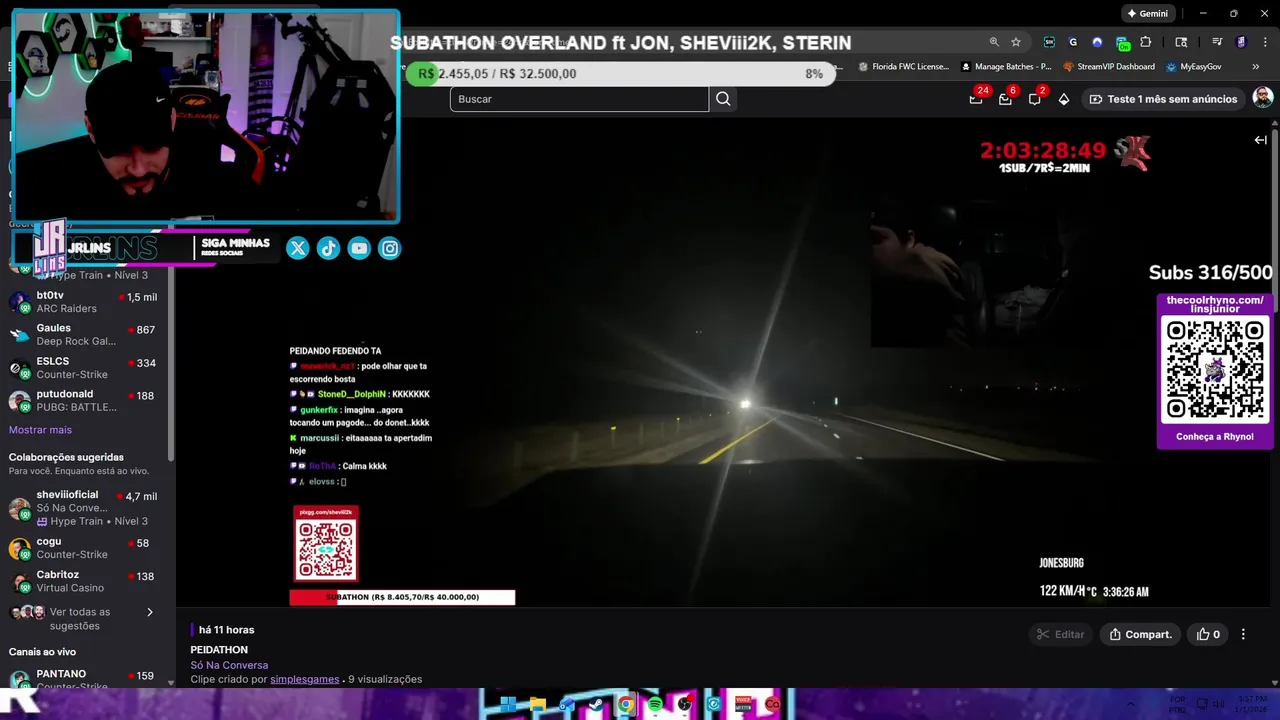The height and width of the screenshot is (720, 1280).
Task: Bookmark page with the star icon
Action: [1016, 42]
